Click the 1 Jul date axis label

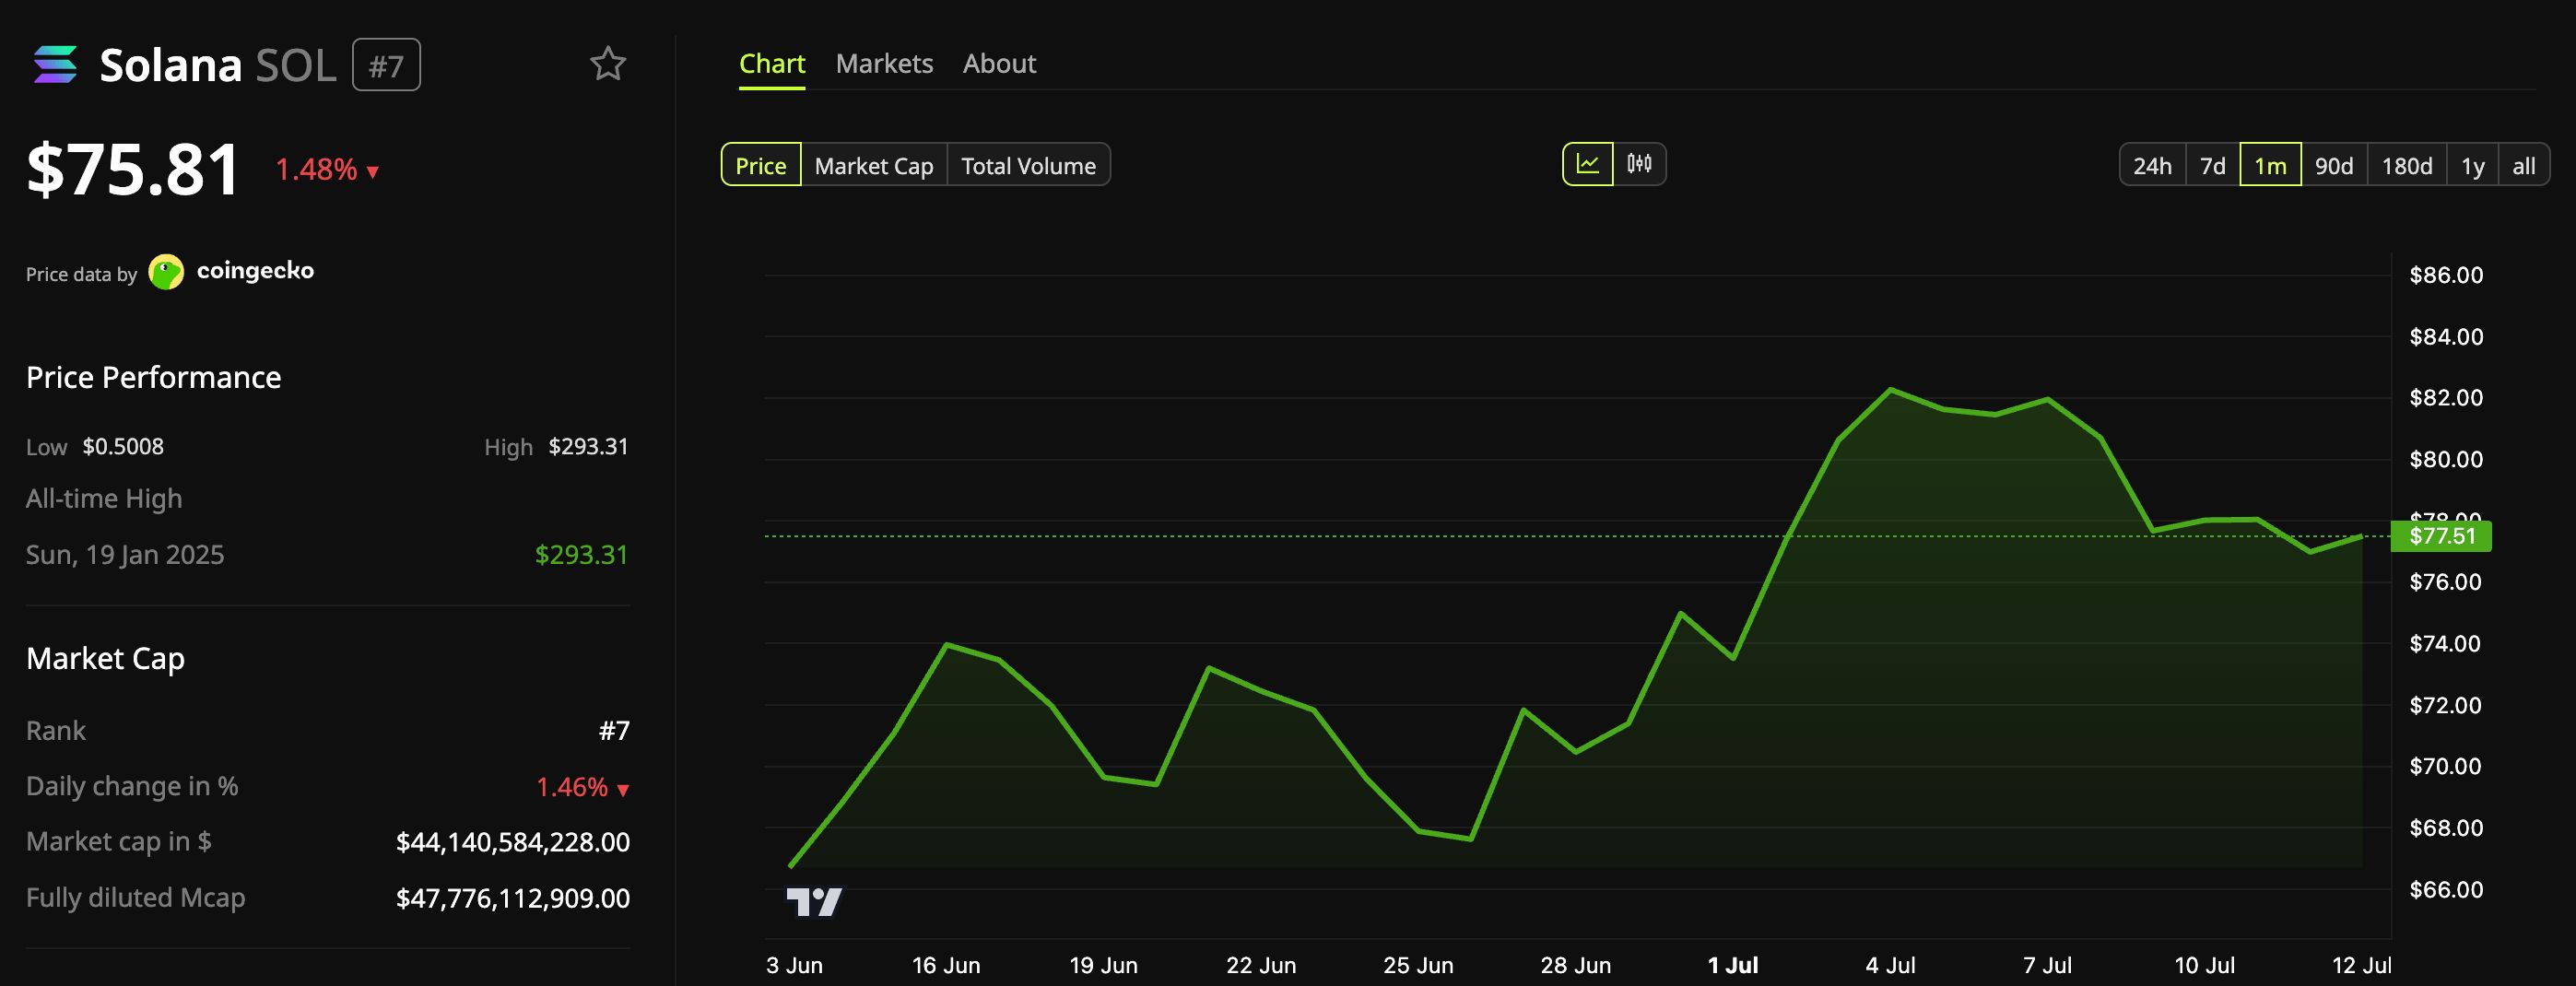(x=1733, y=965)
